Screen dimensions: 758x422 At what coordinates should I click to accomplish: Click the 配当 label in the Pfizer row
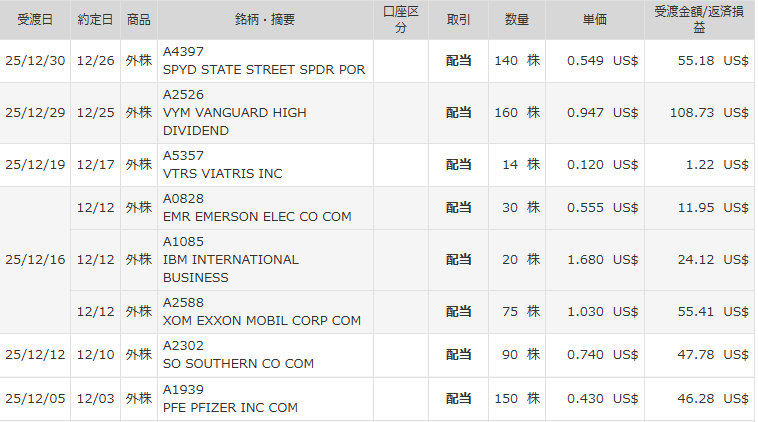(458, 398)
